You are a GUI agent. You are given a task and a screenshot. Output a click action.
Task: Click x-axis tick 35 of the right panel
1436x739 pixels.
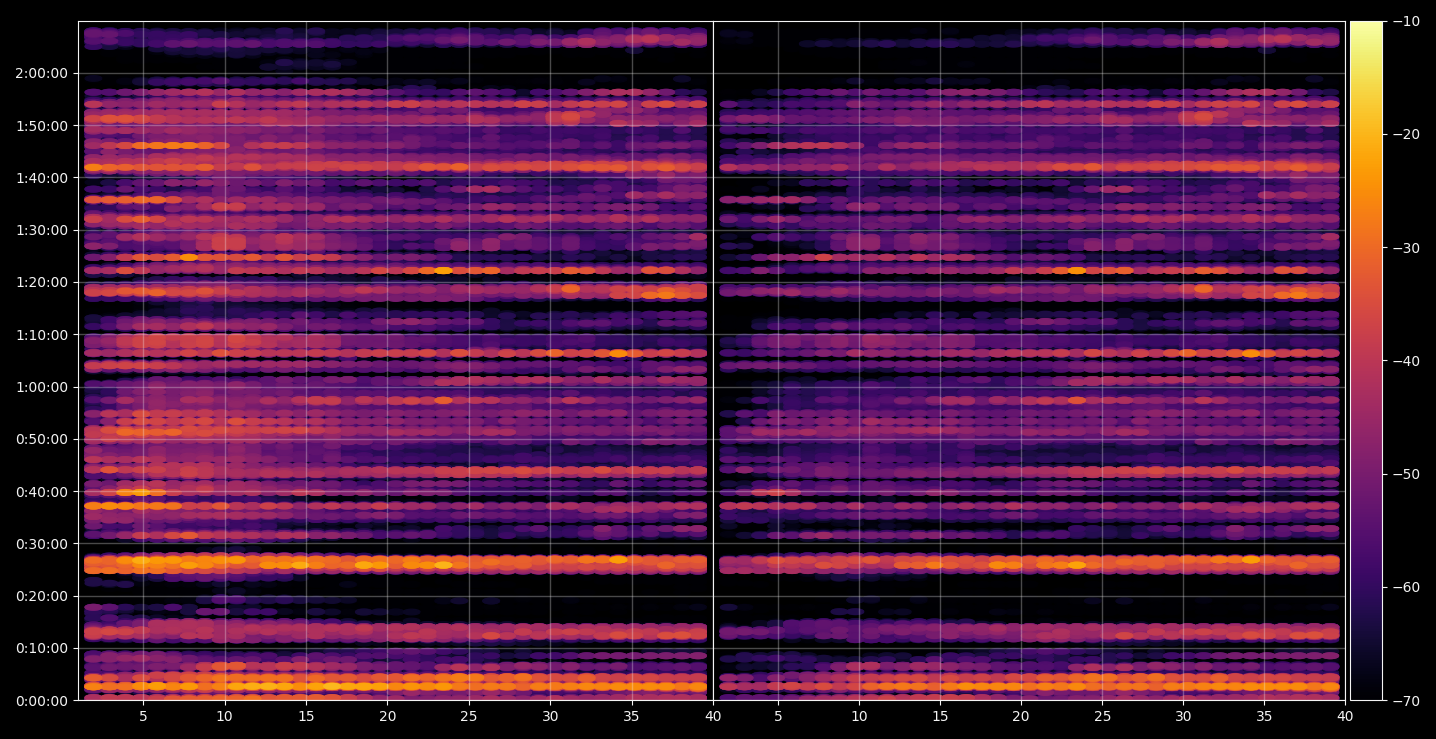[1264, 716]
